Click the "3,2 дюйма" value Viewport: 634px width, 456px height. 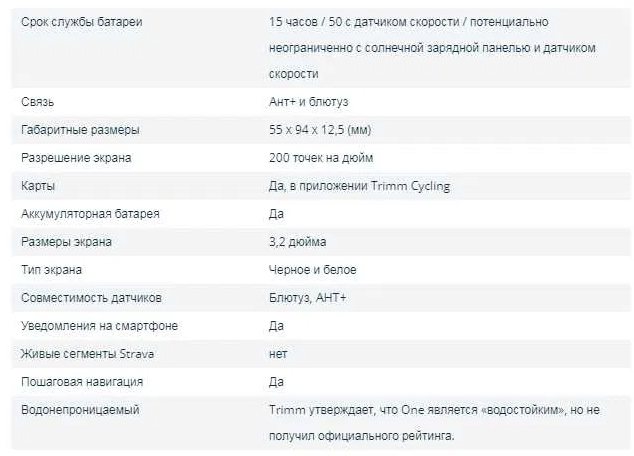[297, 242]
